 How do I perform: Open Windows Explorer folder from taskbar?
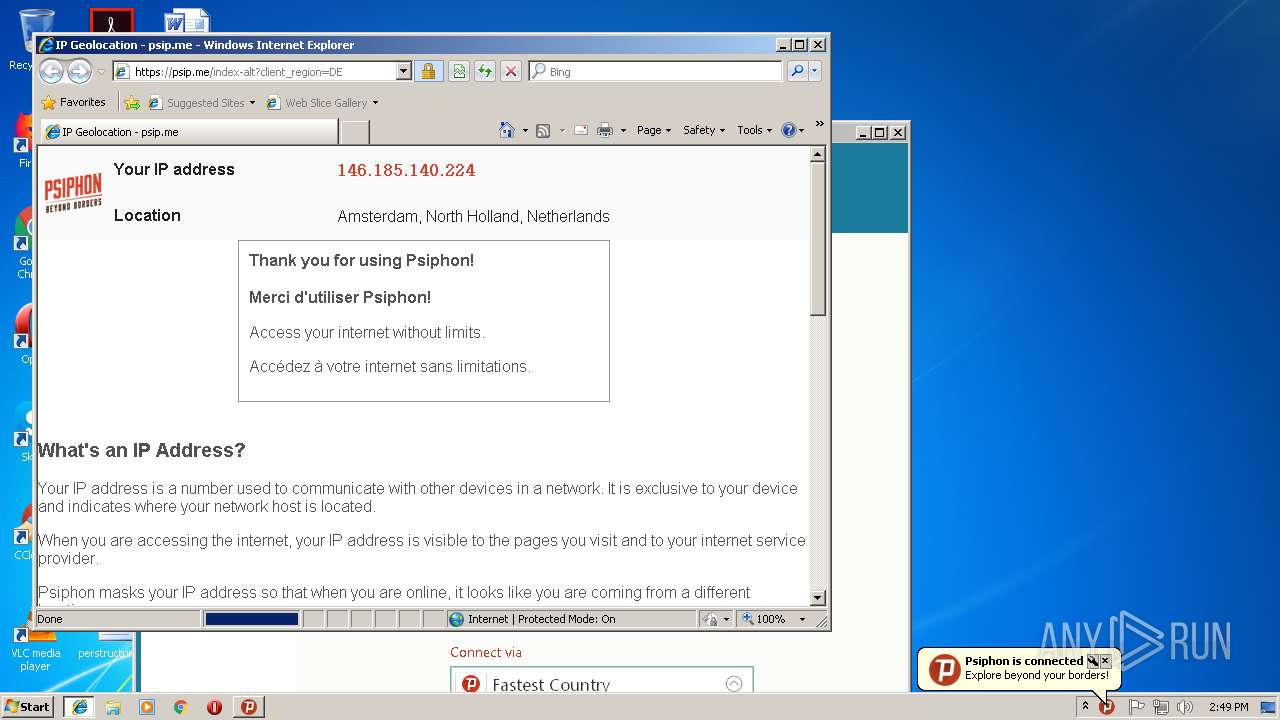point(113,706)
